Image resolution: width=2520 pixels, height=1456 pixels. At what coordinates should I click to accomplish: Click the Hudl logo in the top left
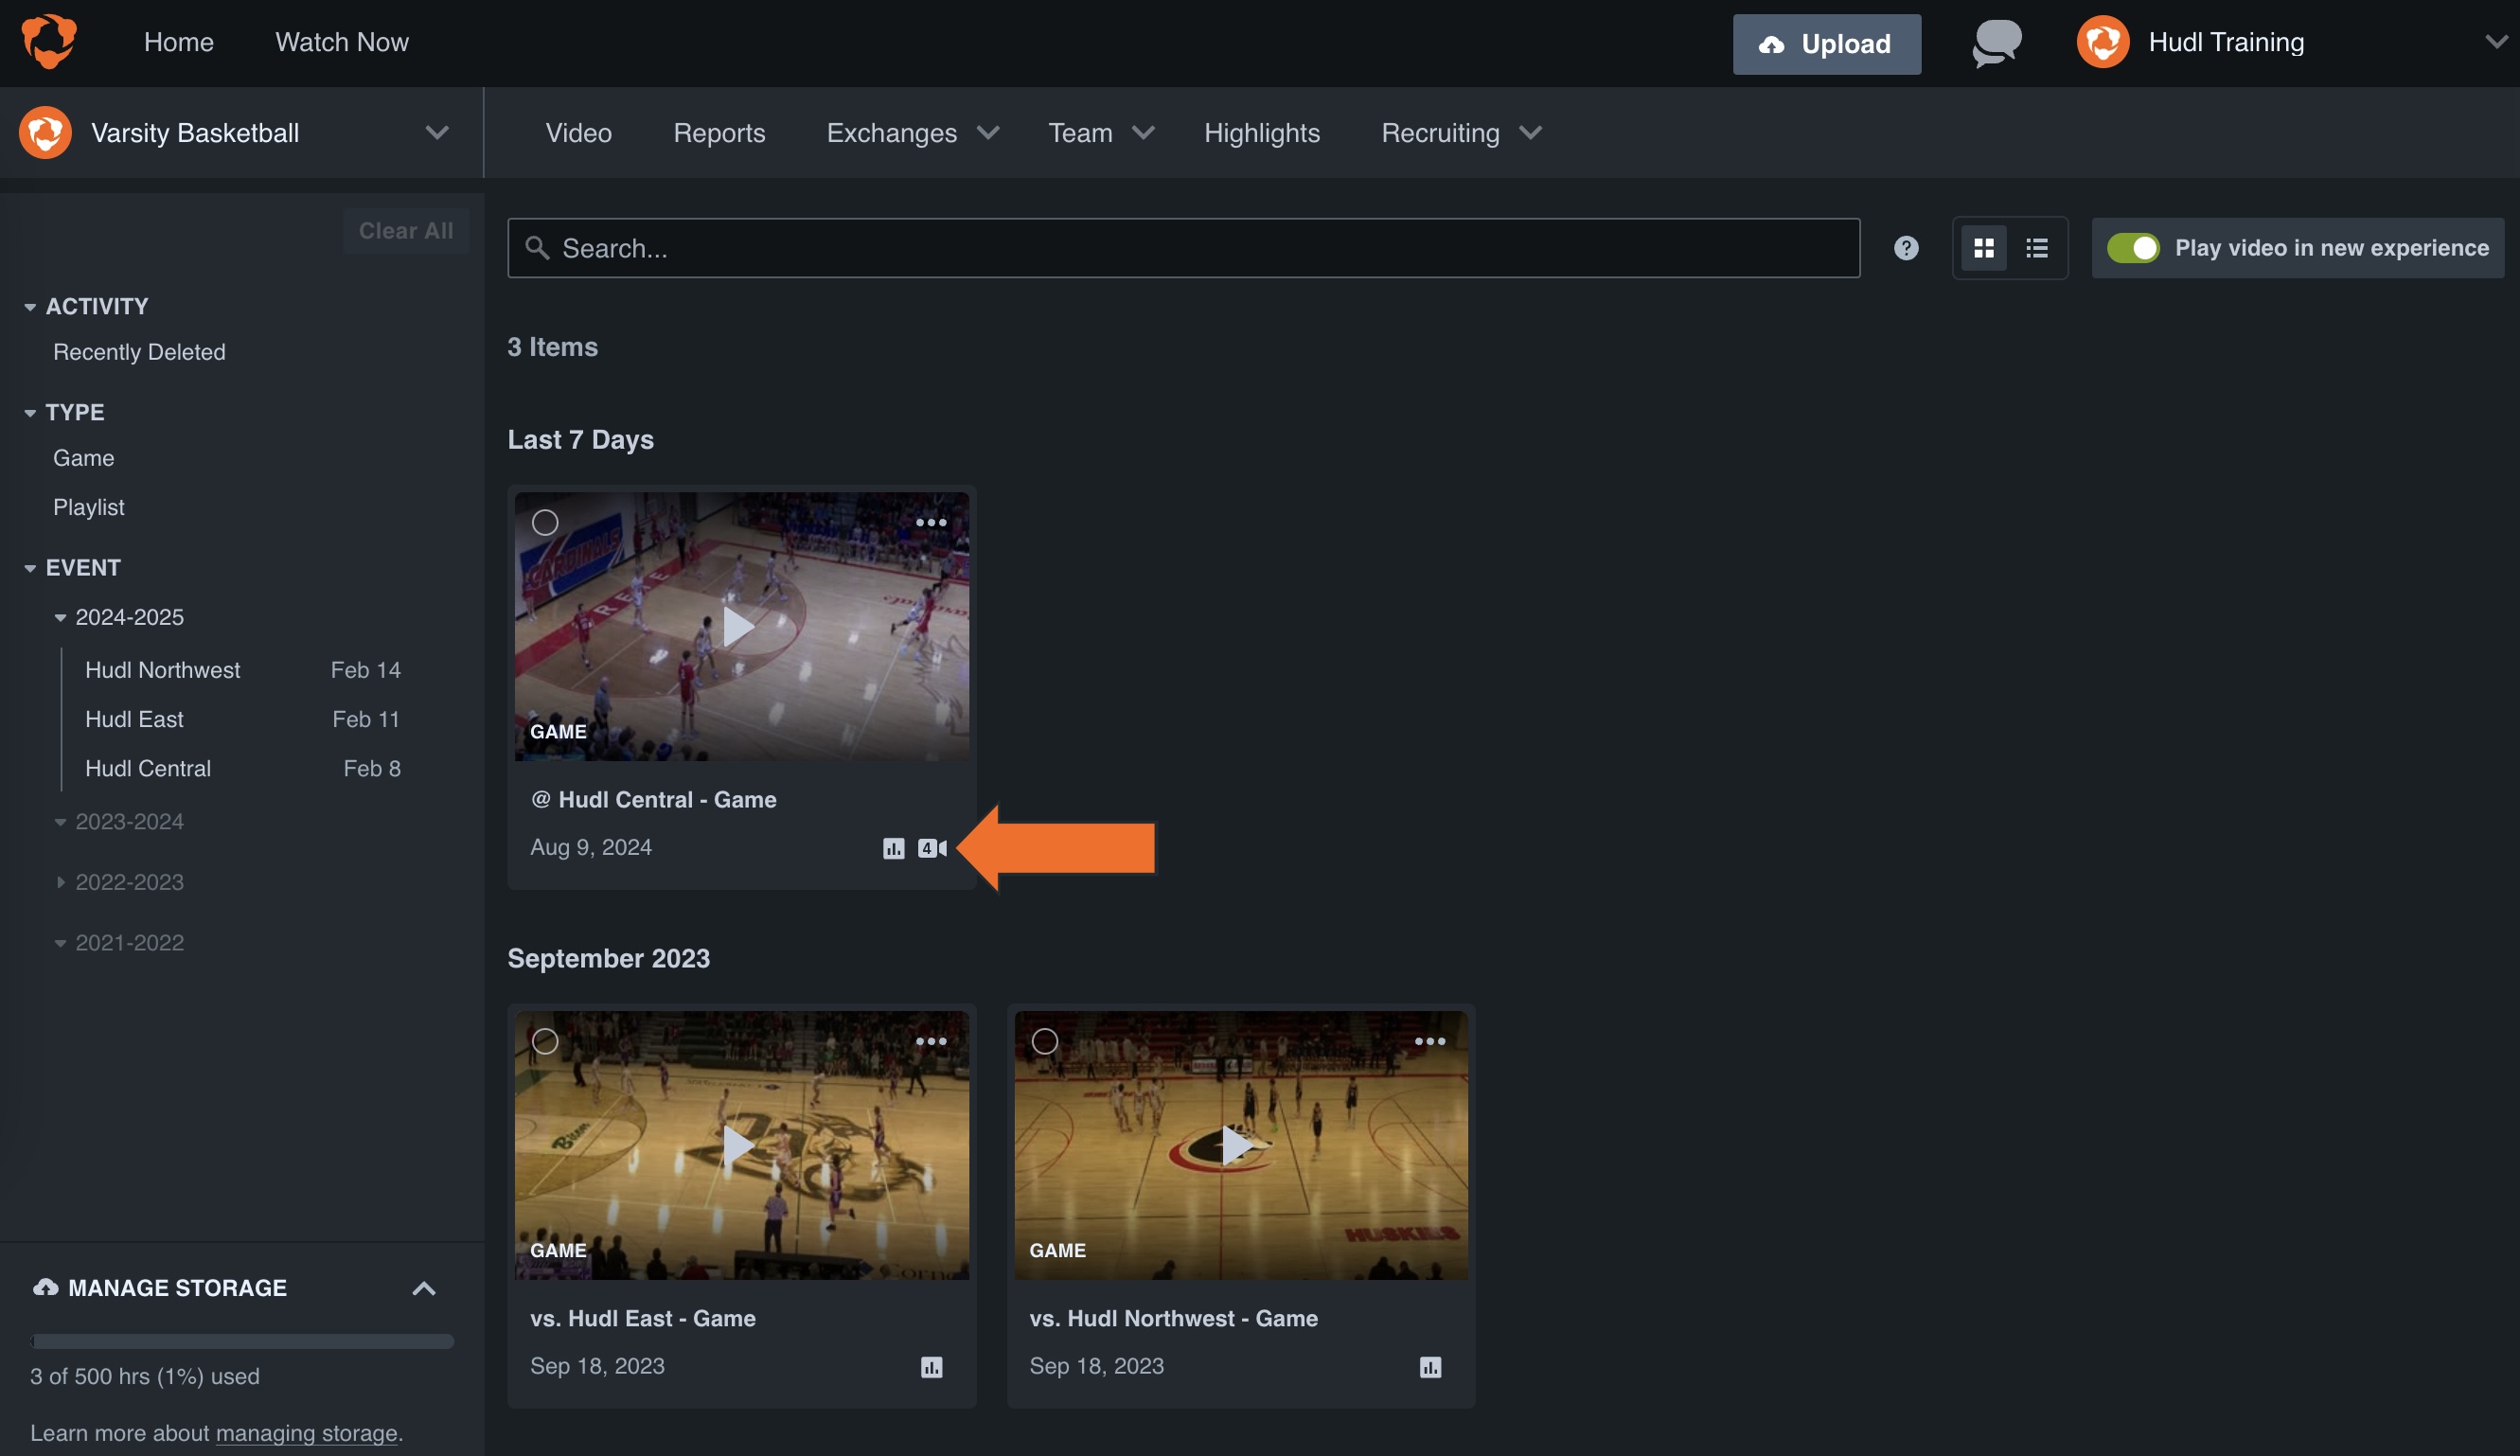coord(47,41)
